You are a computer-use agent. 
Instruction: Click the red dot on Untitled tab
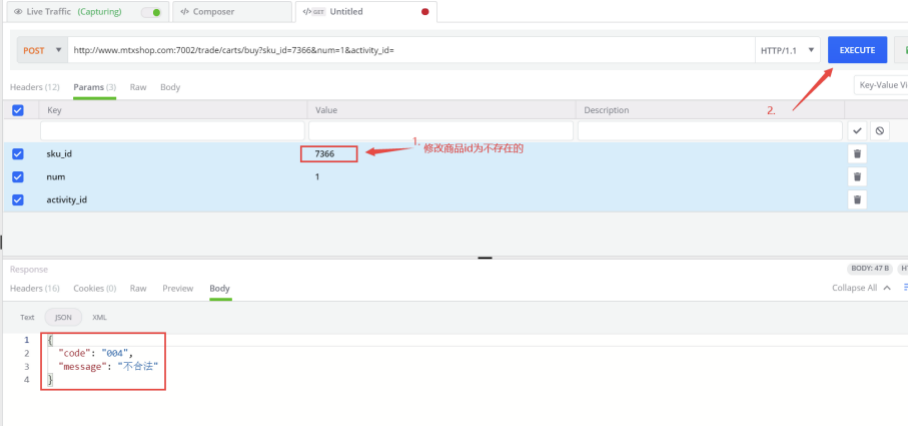tap(425, 12)
